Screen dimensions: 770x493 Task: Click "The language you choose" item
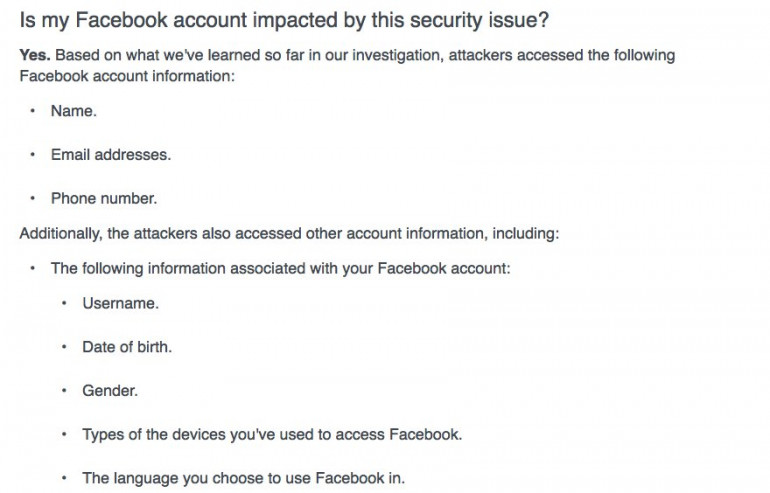(x=243, y=478)
